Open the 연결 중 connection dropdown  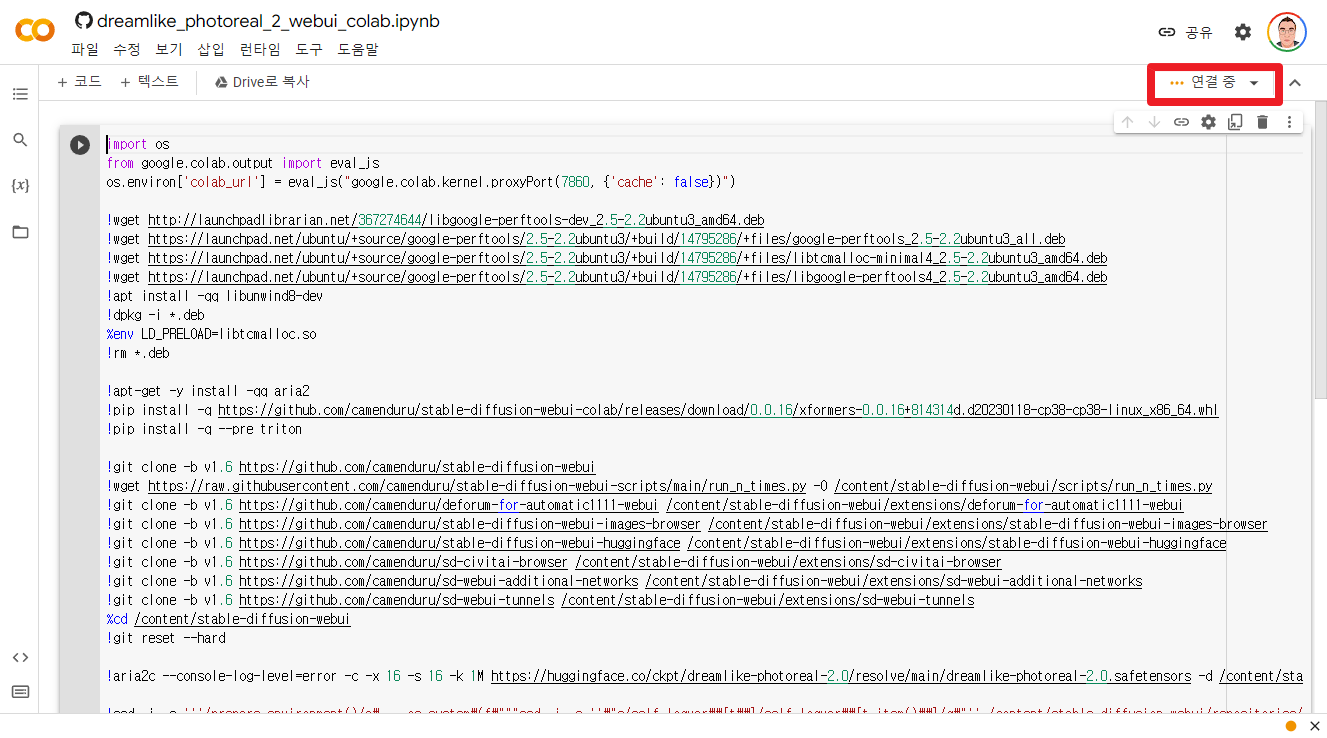coord(1214,83)
